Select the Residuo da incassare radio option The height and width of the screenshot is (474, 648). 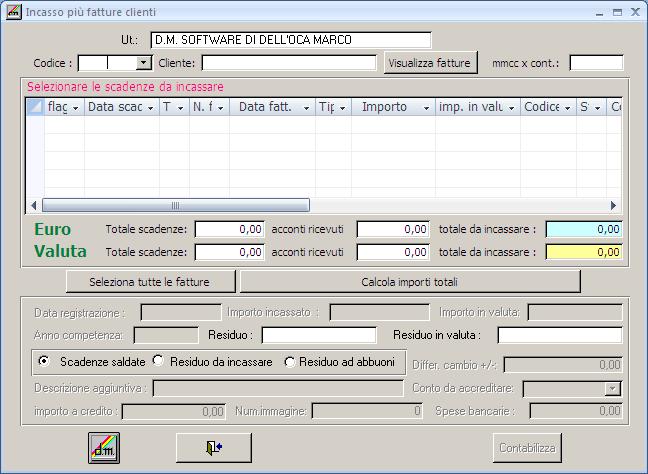(x=157, y=360)
